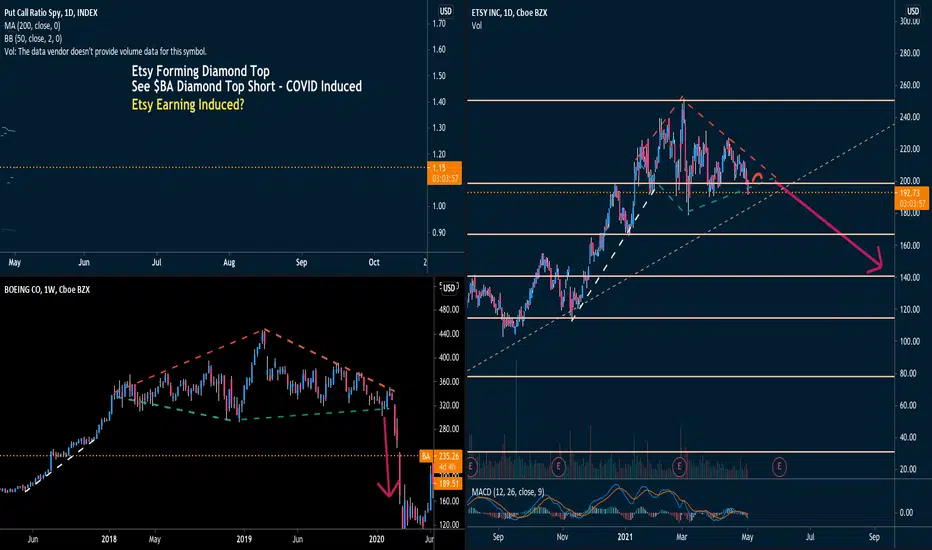Click the 0.90 value on Put Call price axis
The width and height of the screenshot is (932, 550).
439,232
